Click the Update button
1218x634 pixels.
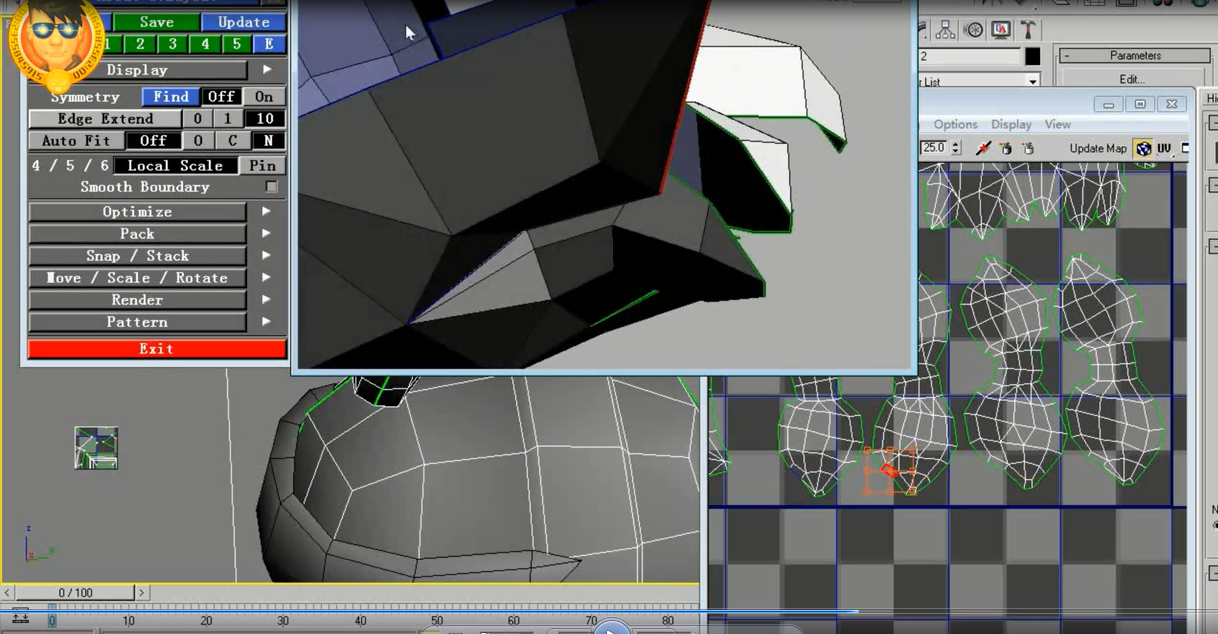click(x=243, y=22)
